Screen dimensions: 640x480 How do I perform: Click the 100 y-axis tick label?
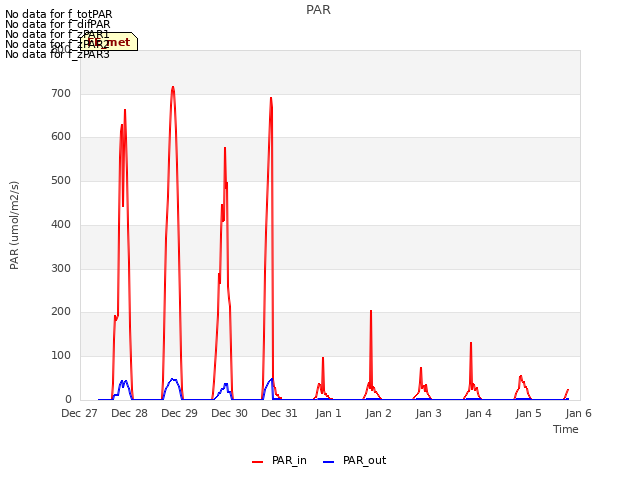click(61, 356)
